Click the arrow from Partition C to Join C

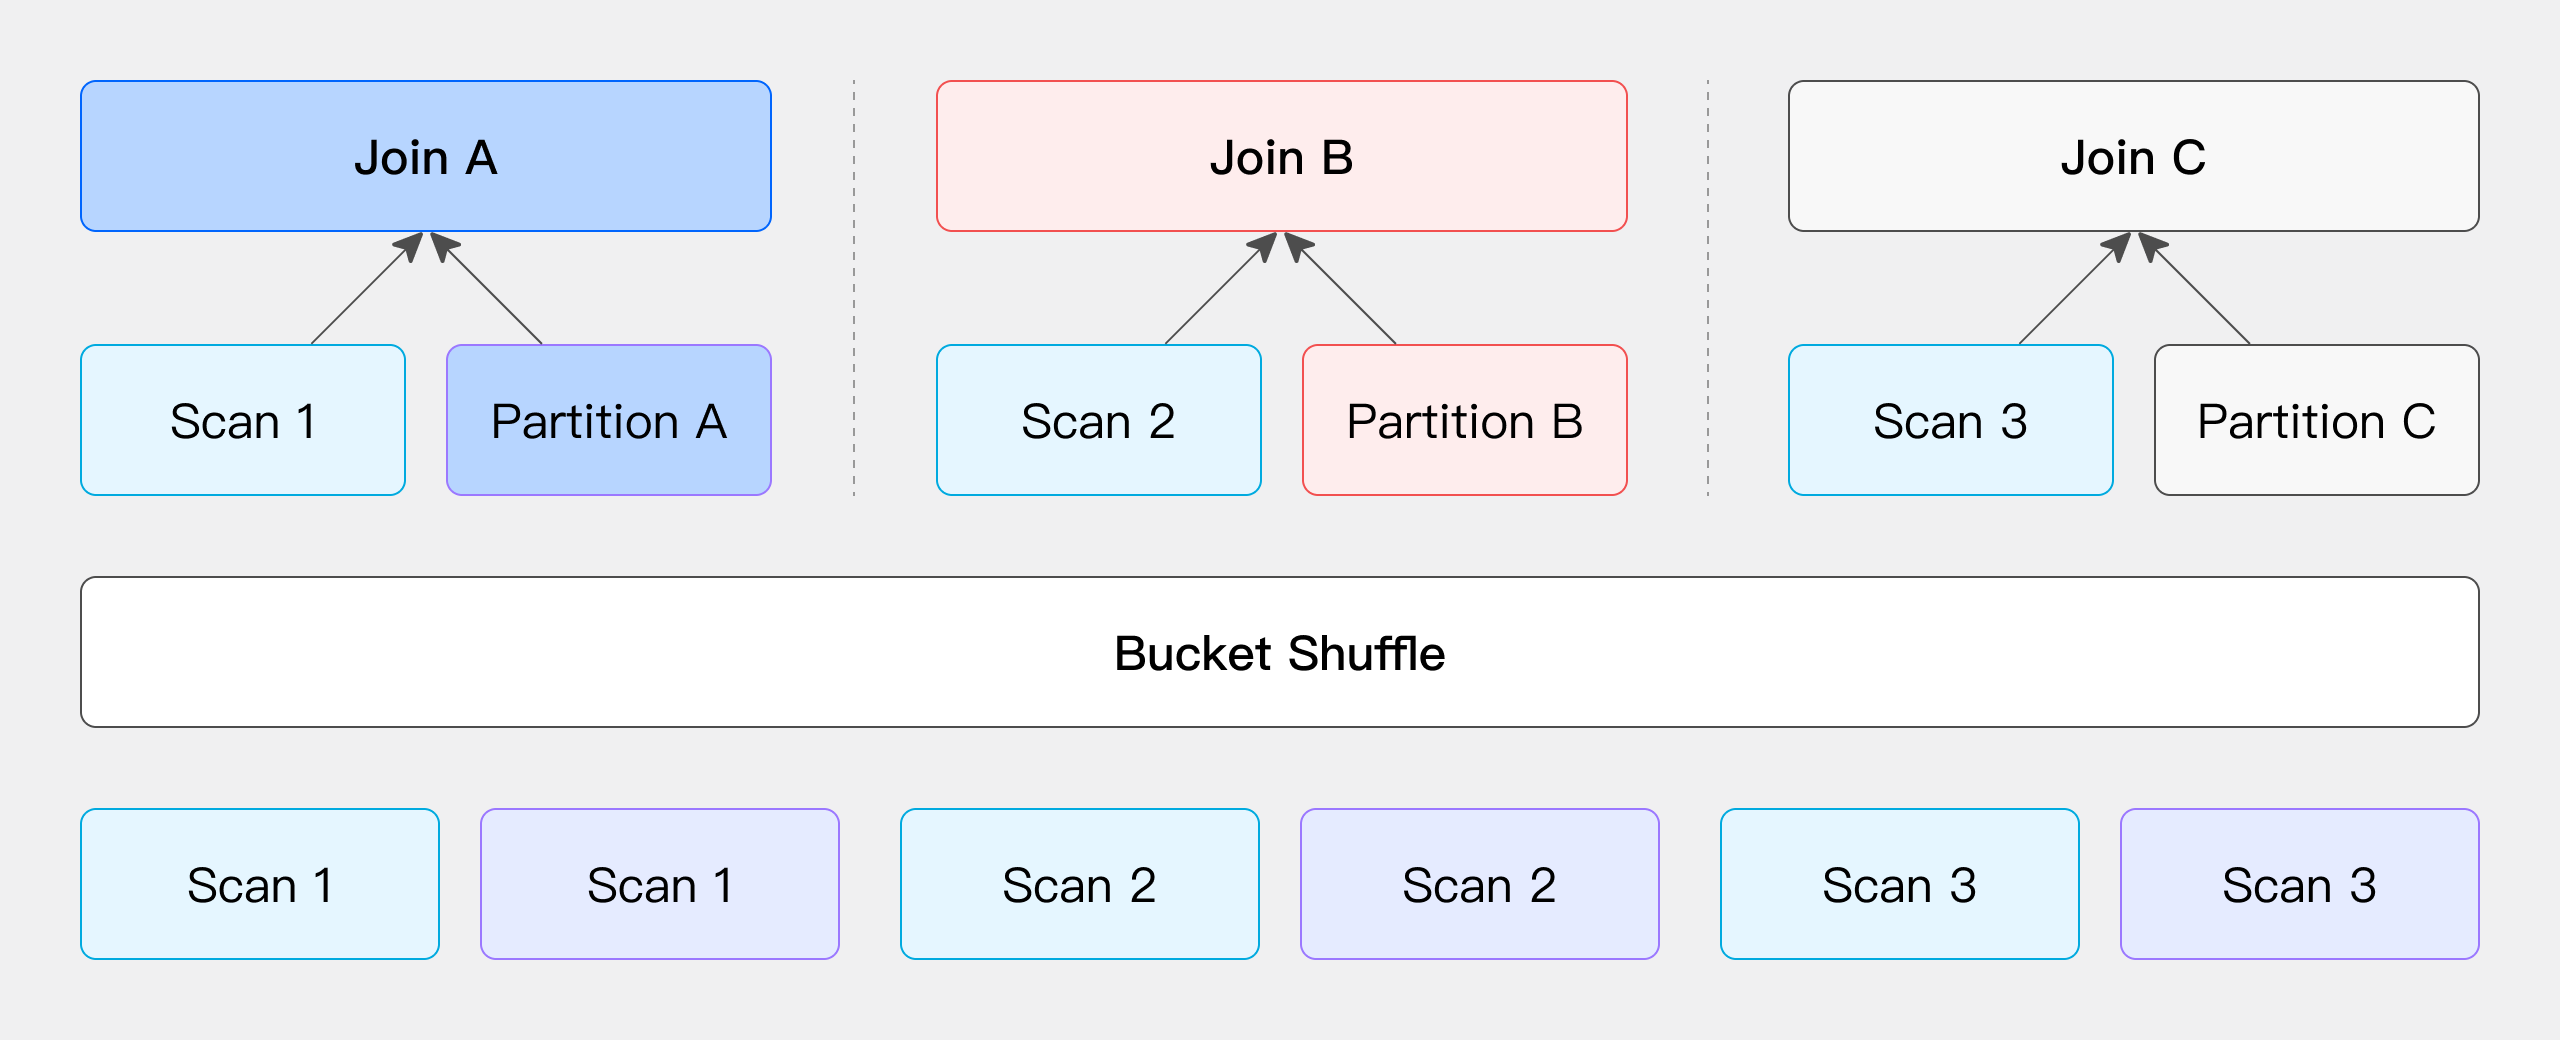tap(2199, 293)
